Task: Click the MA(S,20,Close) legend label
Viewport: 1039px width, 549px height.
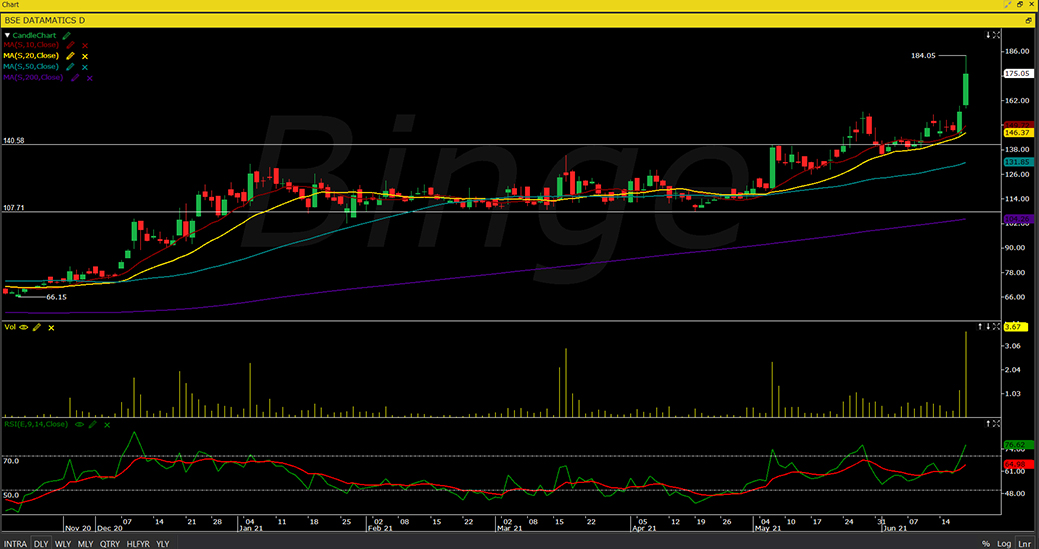Action: (x=31, y=56)
